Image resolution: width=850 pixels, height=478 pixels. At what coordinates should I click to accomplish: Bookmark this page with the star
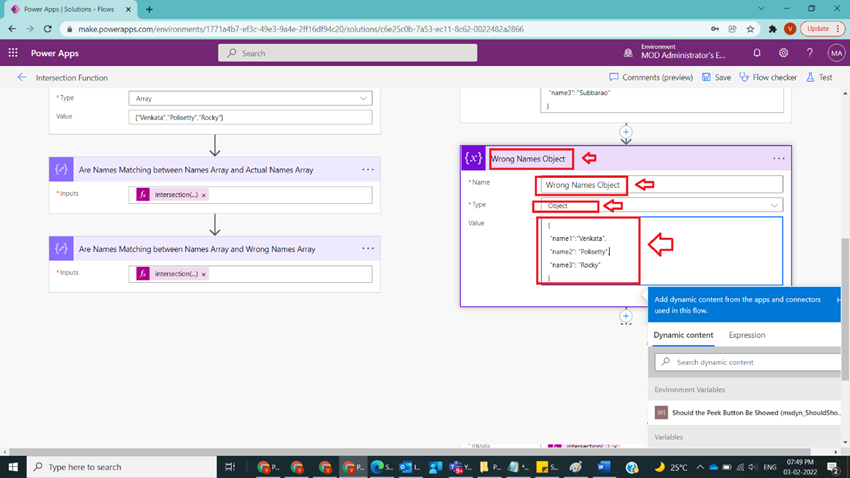(x=750, y=29)
